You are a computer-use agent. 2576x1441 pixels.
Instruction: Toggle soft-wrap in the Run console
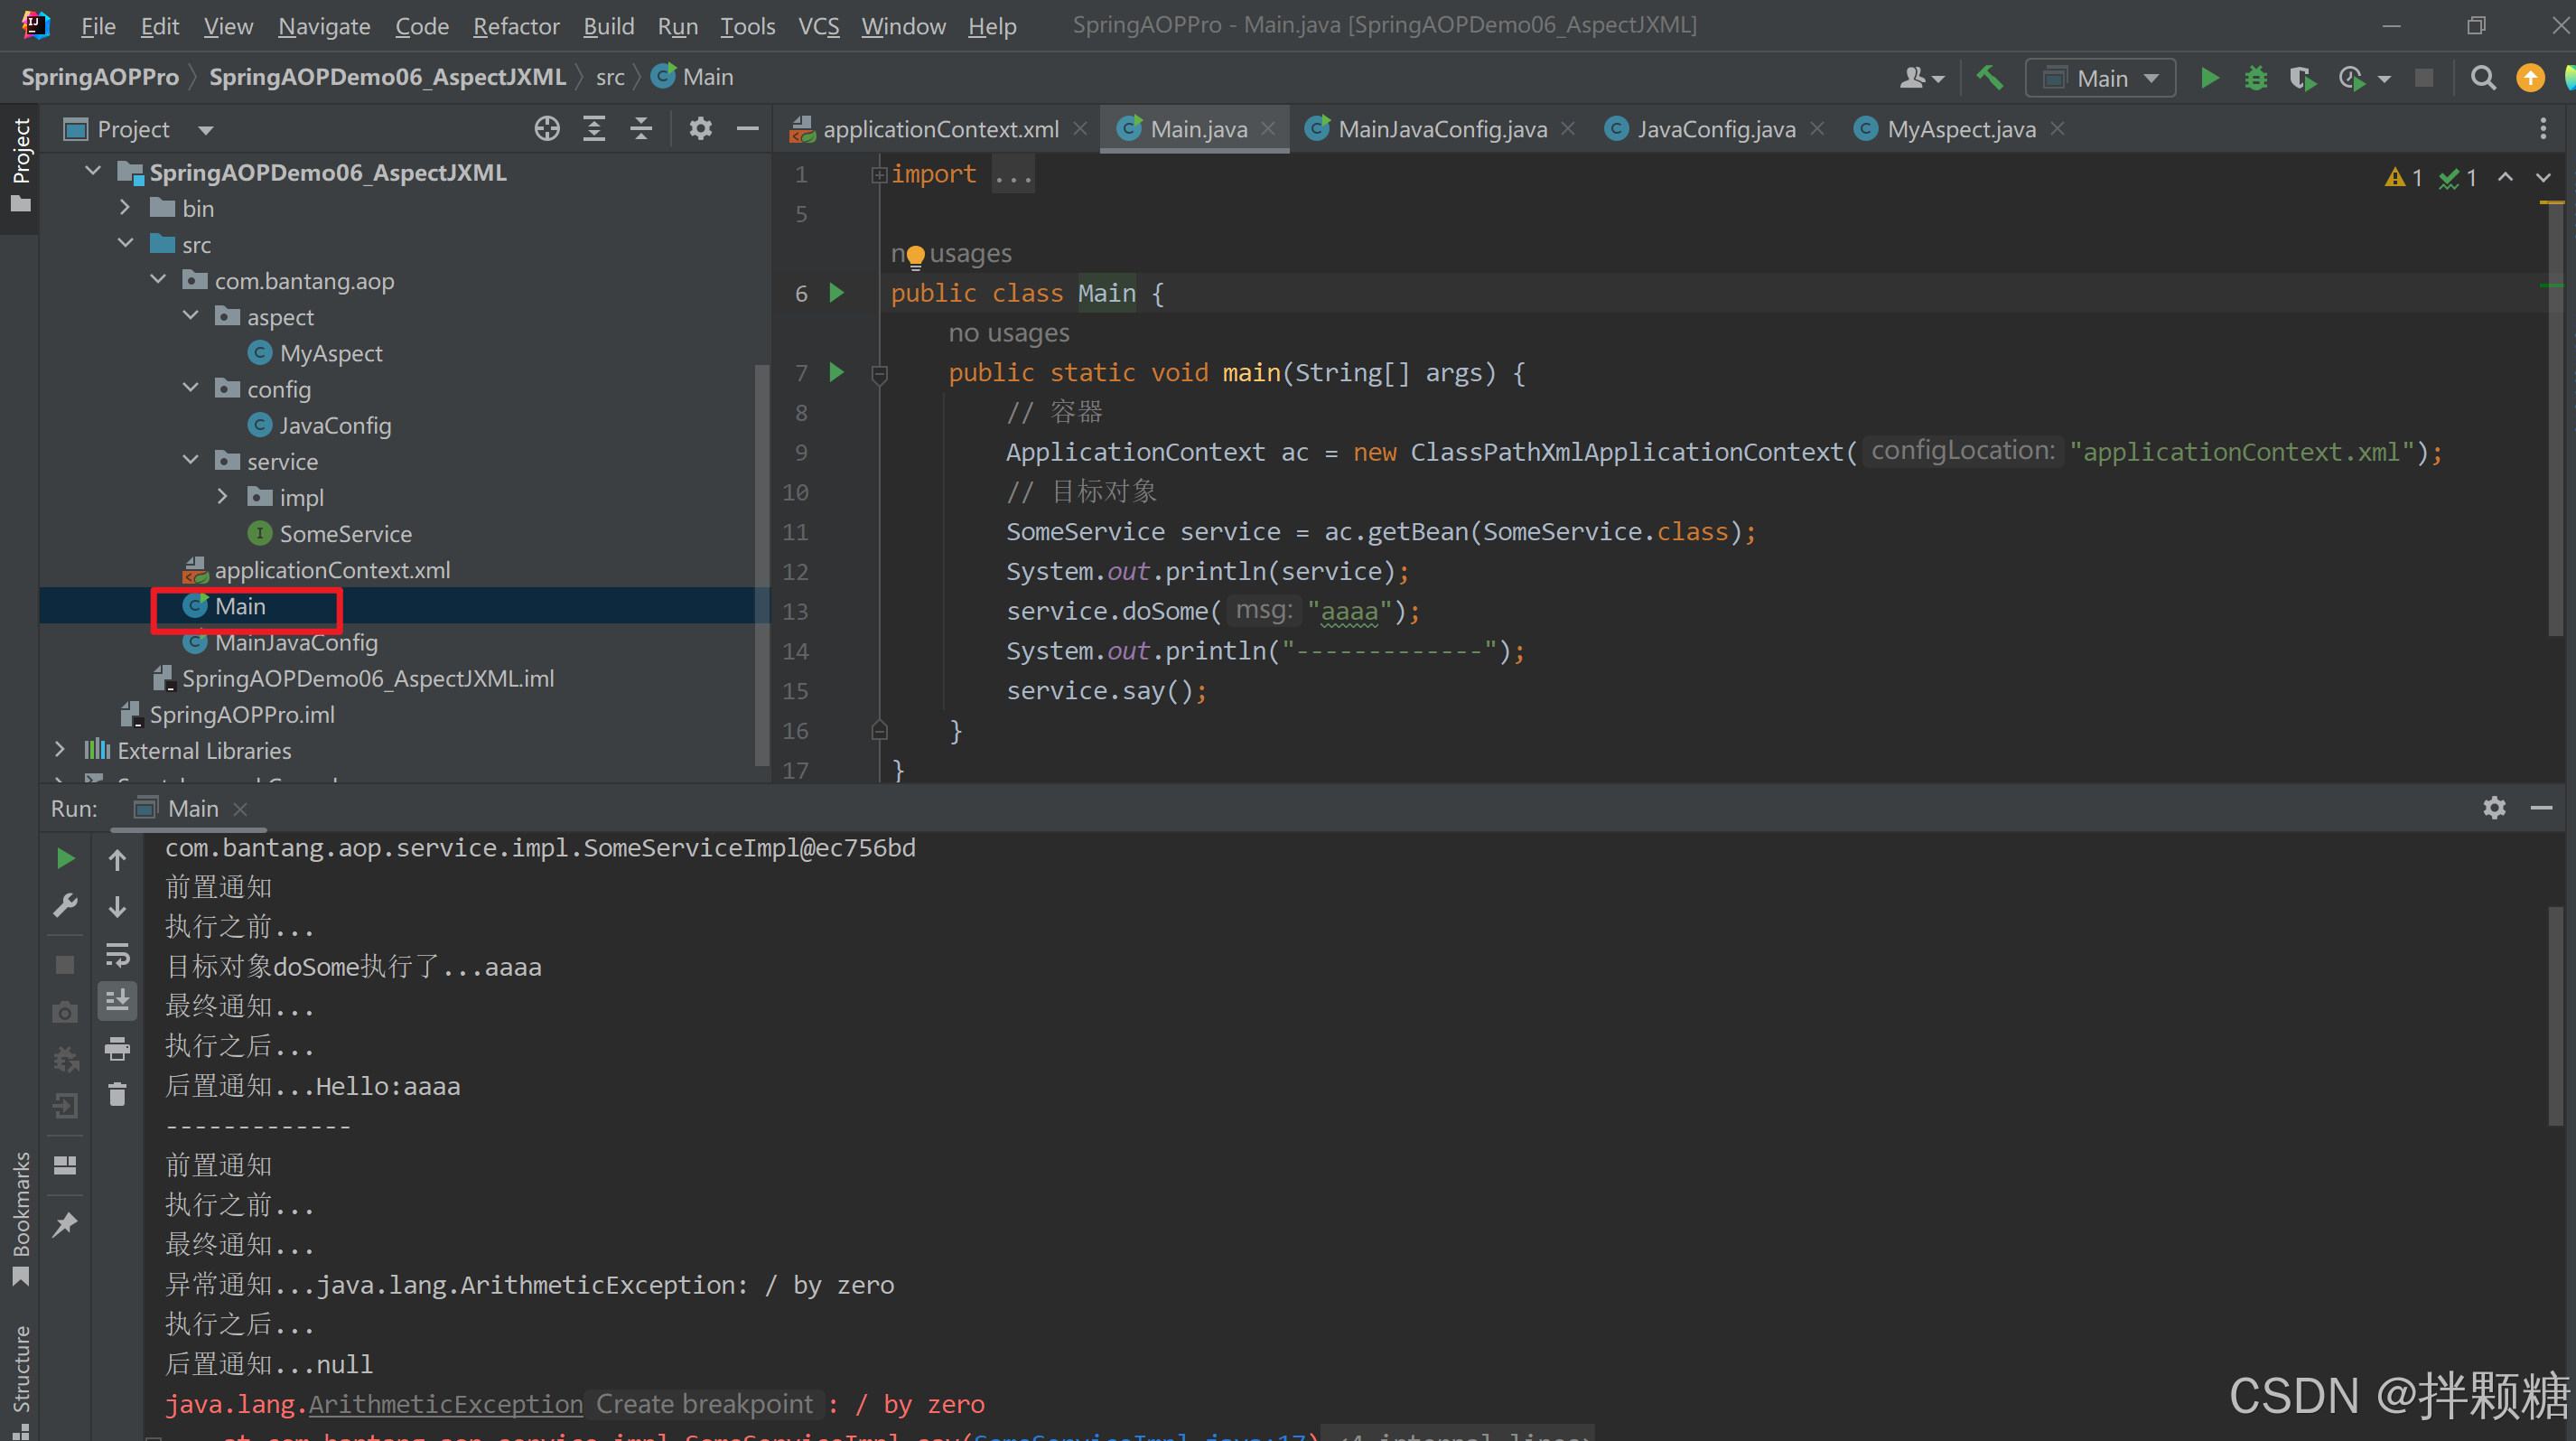click(x=117, y=955)
